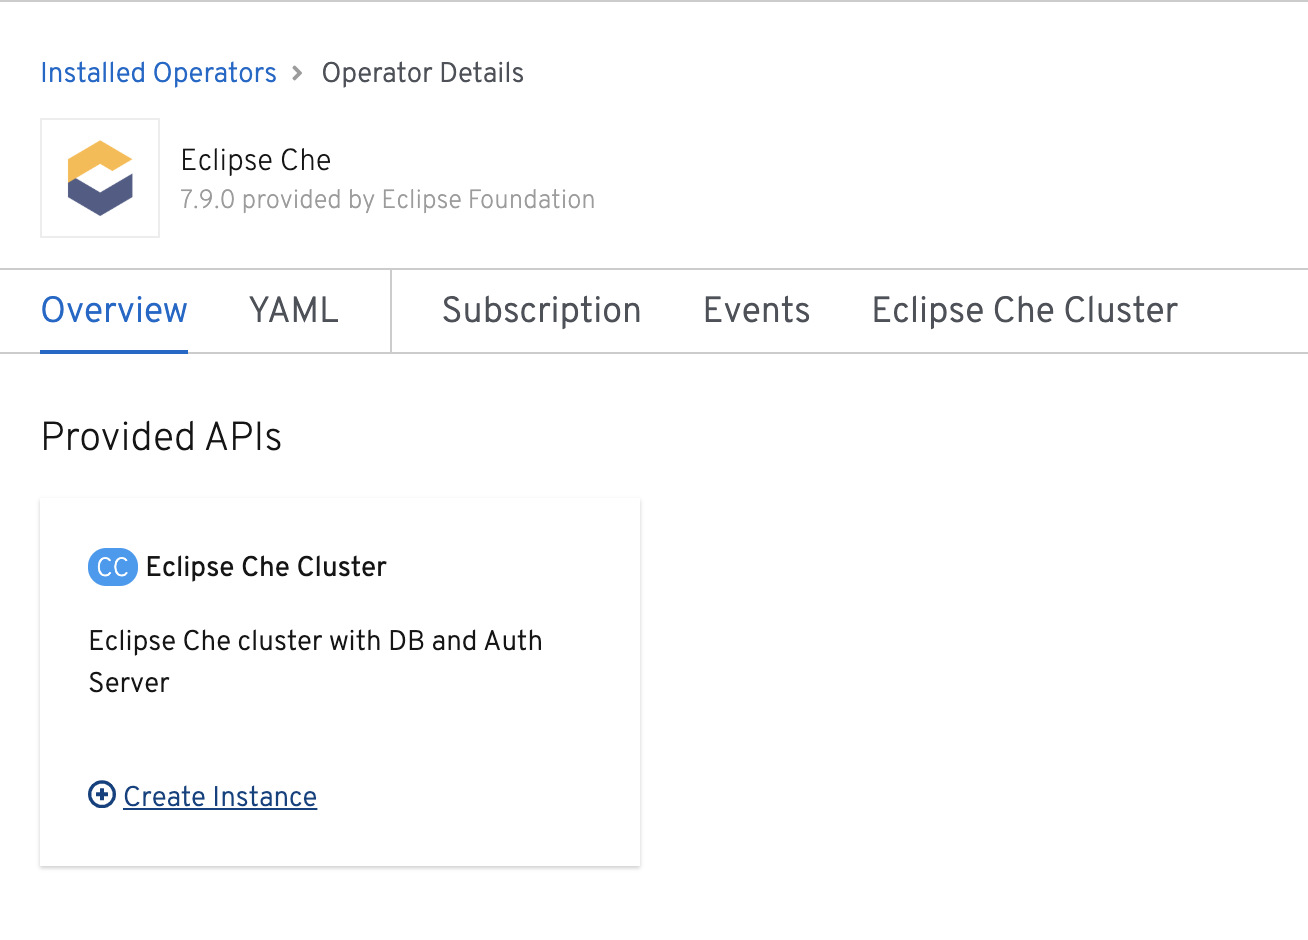Click the Eclipse Che hexagon logo image
Screen dimensions: 1308x940
pyautogui.click(x=99, y=178)
